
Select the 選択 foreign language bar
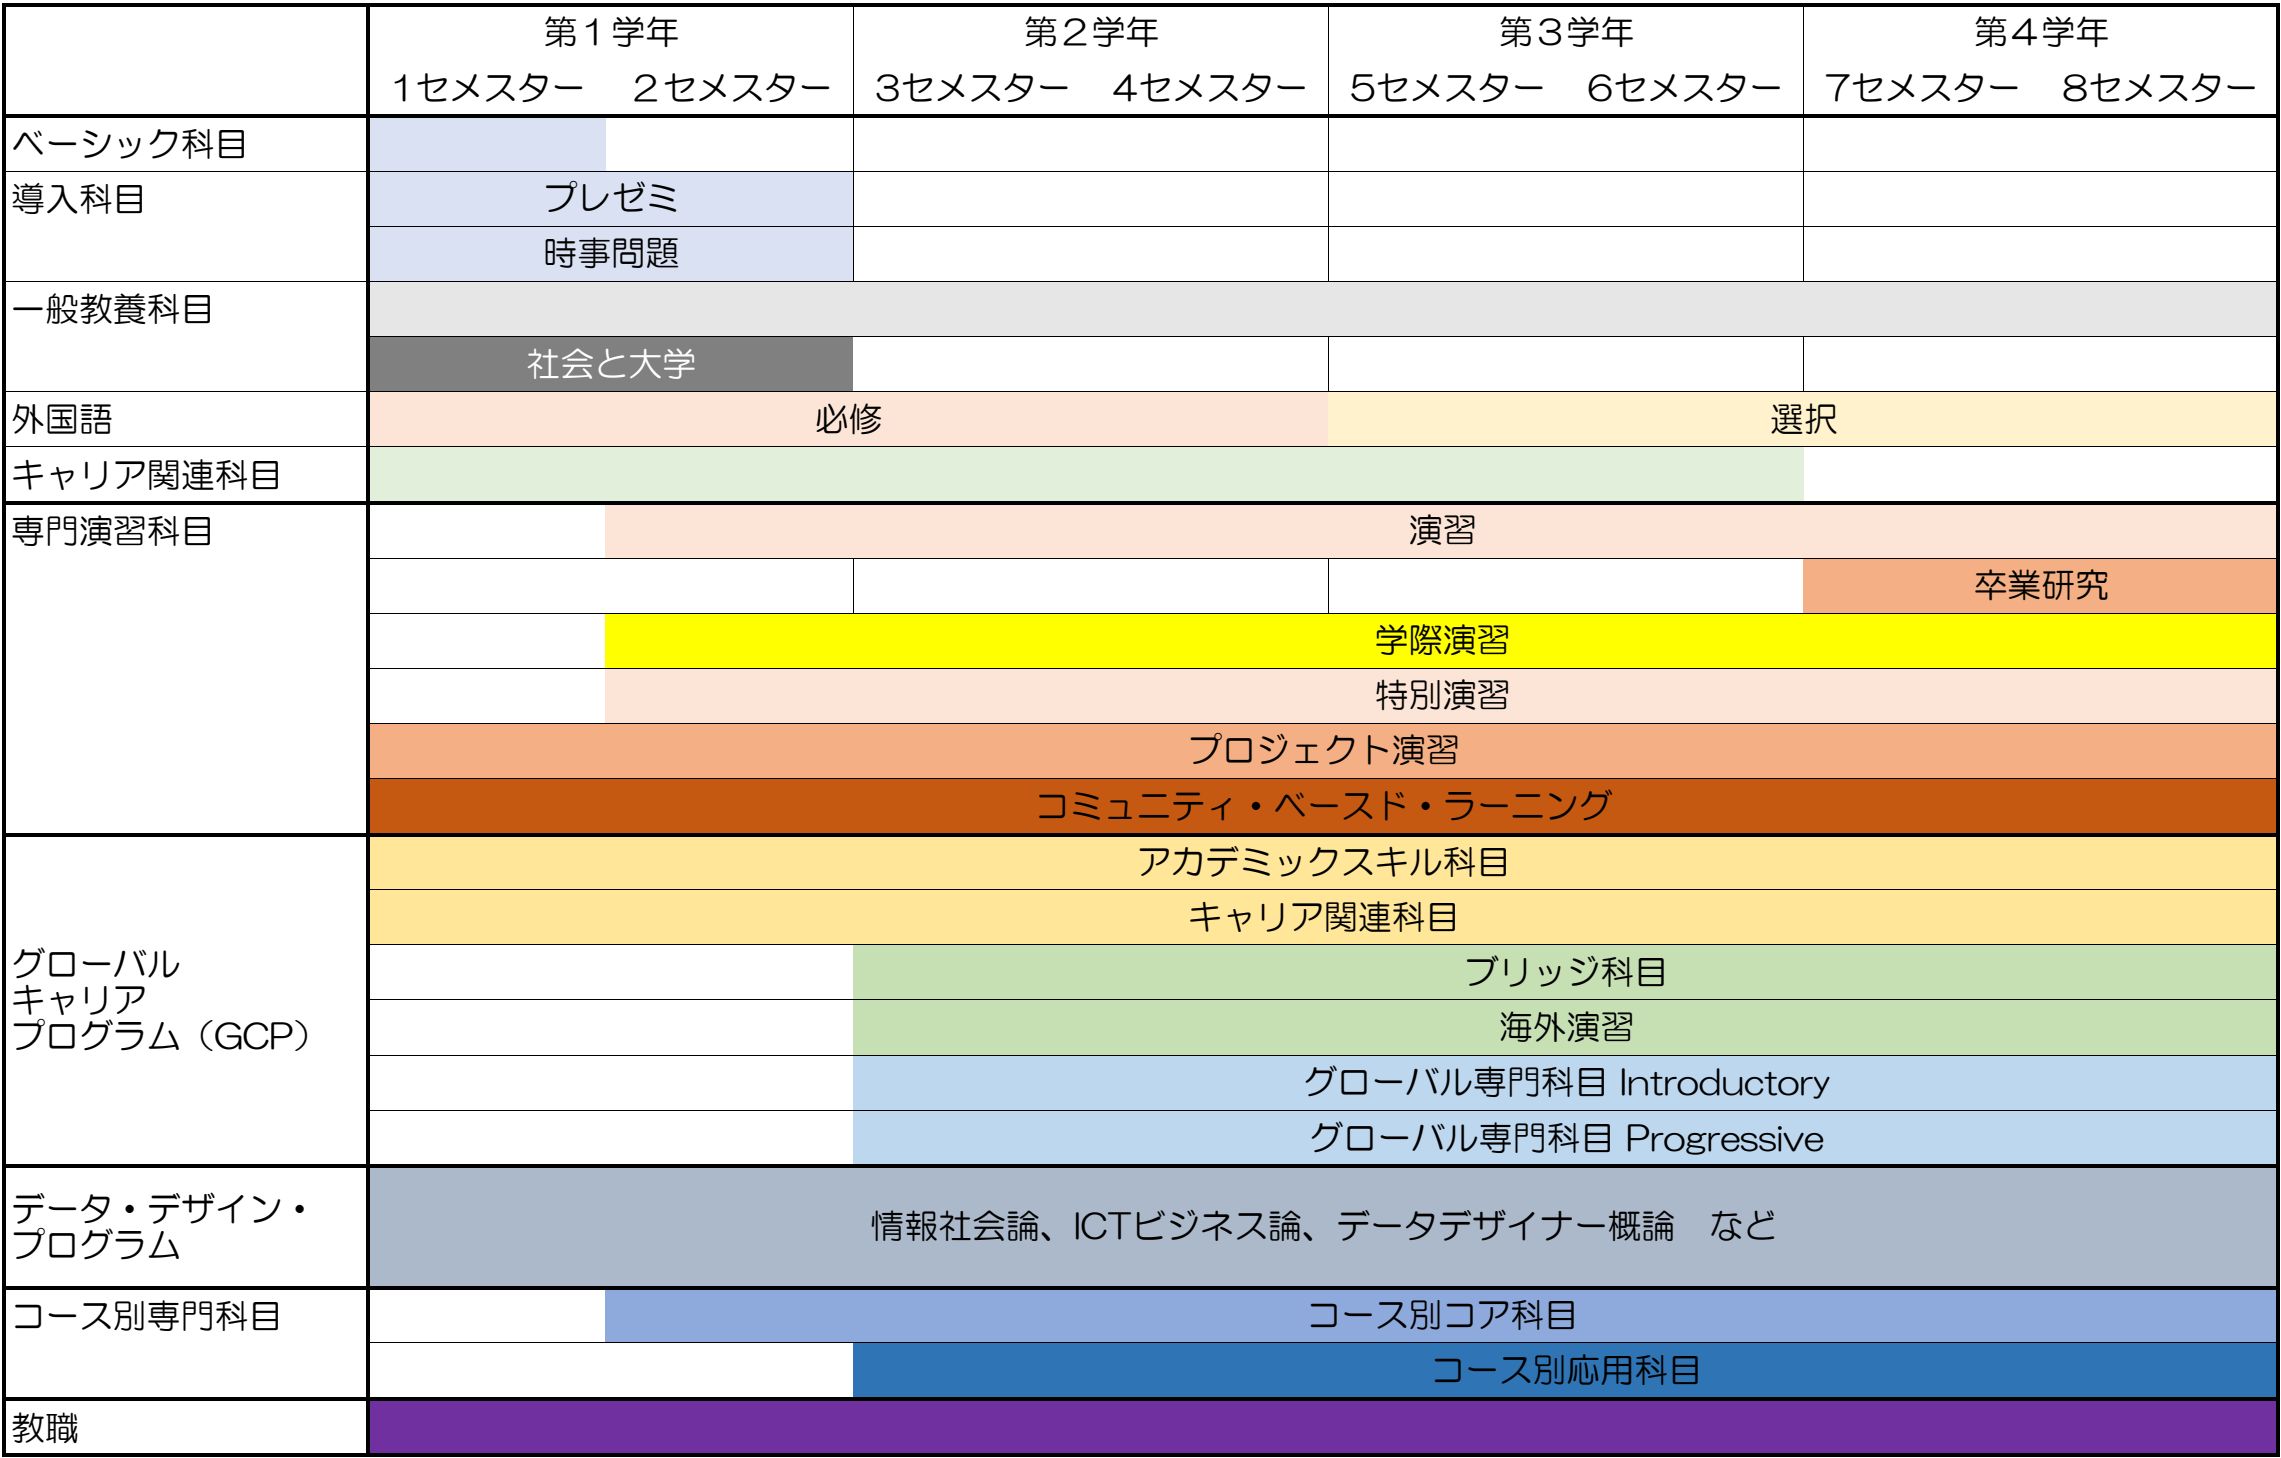click(x=1802, y=419)
